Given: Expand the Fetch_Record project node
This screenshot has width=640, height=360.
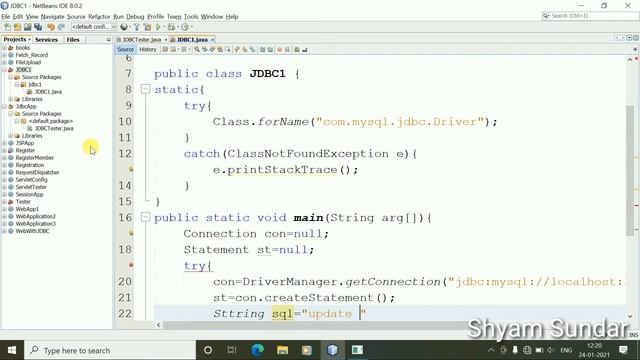Looking at the screenshot, I should [x=4, y=55].
